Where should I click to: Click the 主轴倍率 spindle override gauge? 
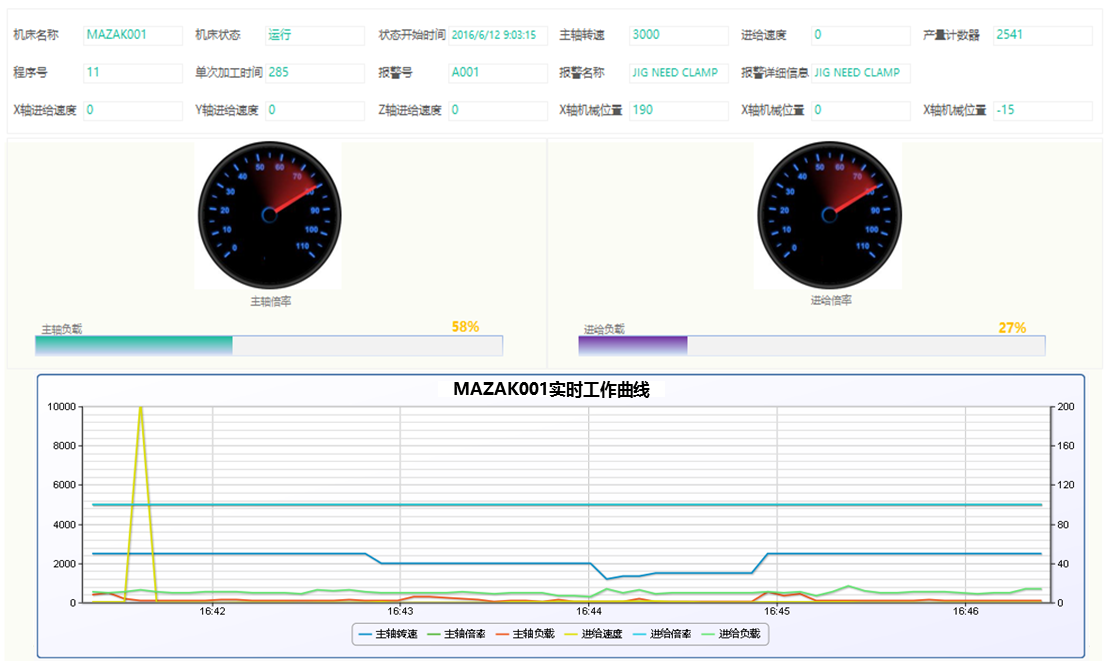(x=269, y=215)
